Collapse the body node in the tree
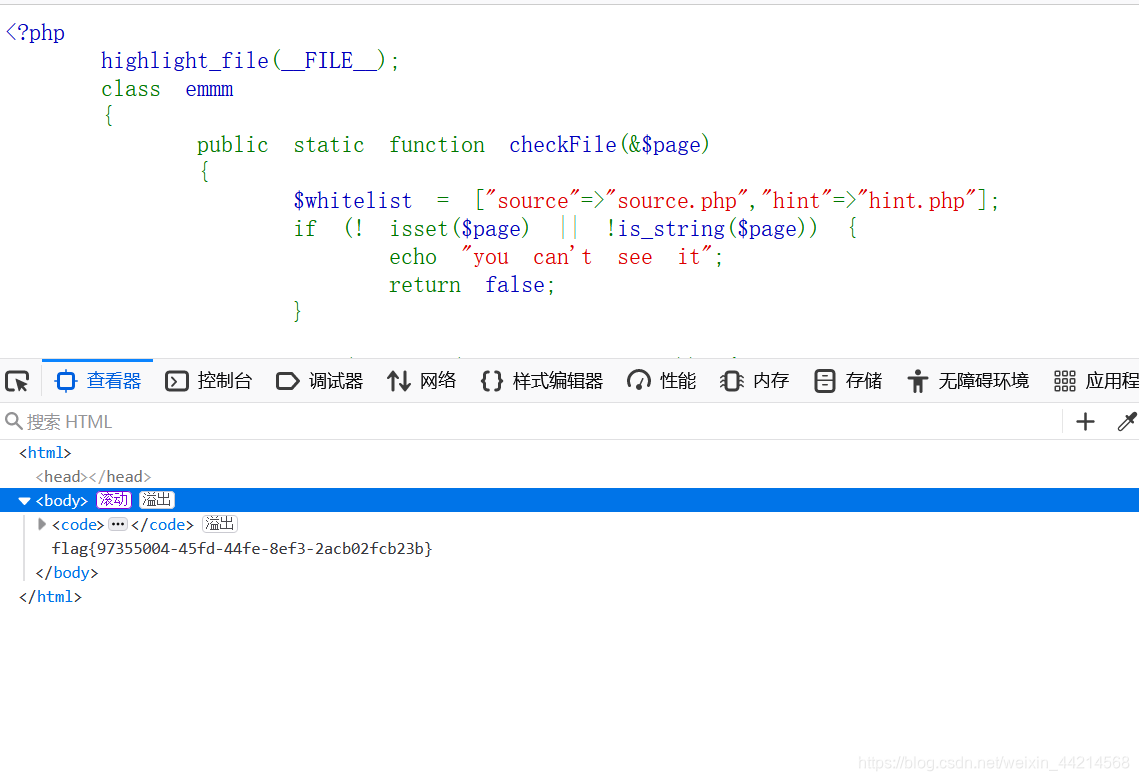 [24, 500]
